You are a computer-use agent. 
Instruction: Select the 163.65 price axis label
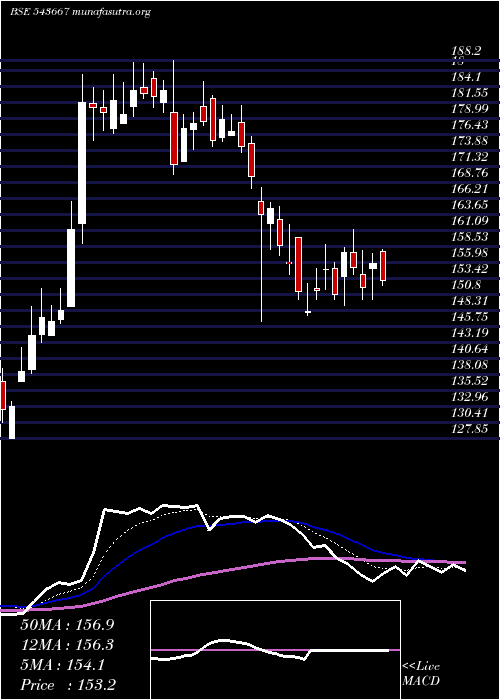[x=469, y=205]
